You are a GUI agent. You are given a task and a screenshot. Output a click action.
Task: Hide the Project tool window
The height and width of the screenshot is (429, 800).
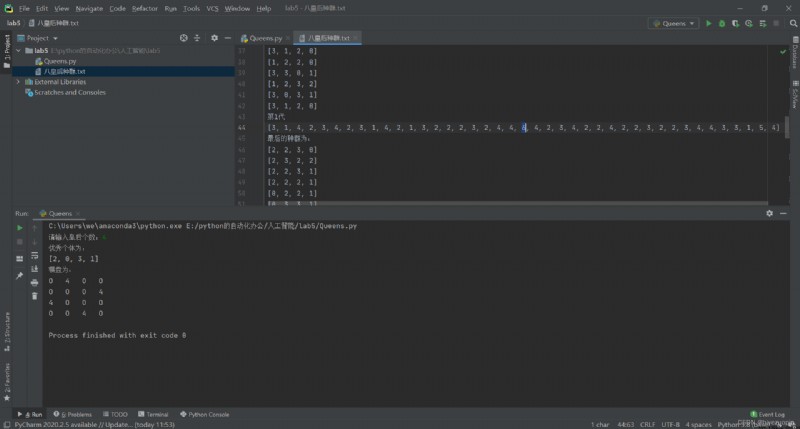click(x=228, y=38)
